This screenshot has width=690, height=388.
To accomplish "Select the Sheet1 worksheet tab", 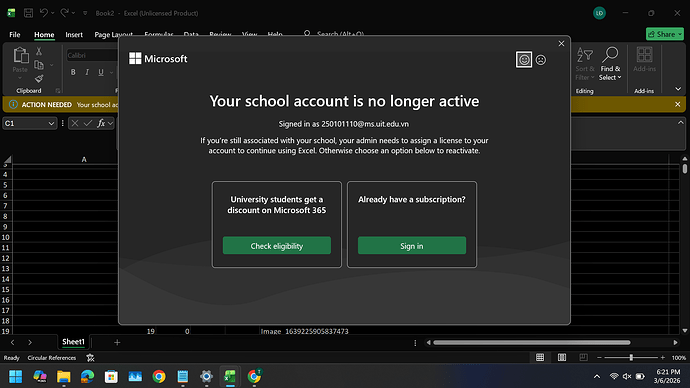I will (x=73, y=342).
